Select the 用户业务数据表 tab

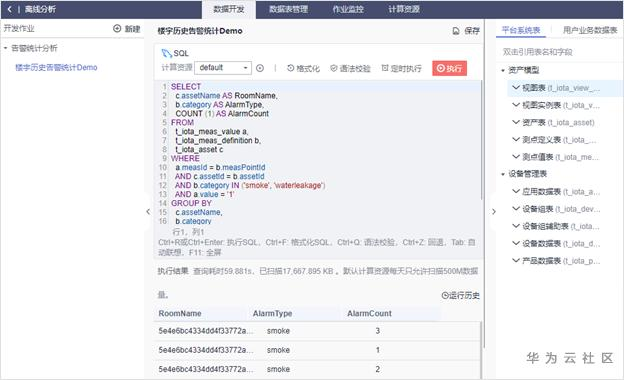click(590, 30)
